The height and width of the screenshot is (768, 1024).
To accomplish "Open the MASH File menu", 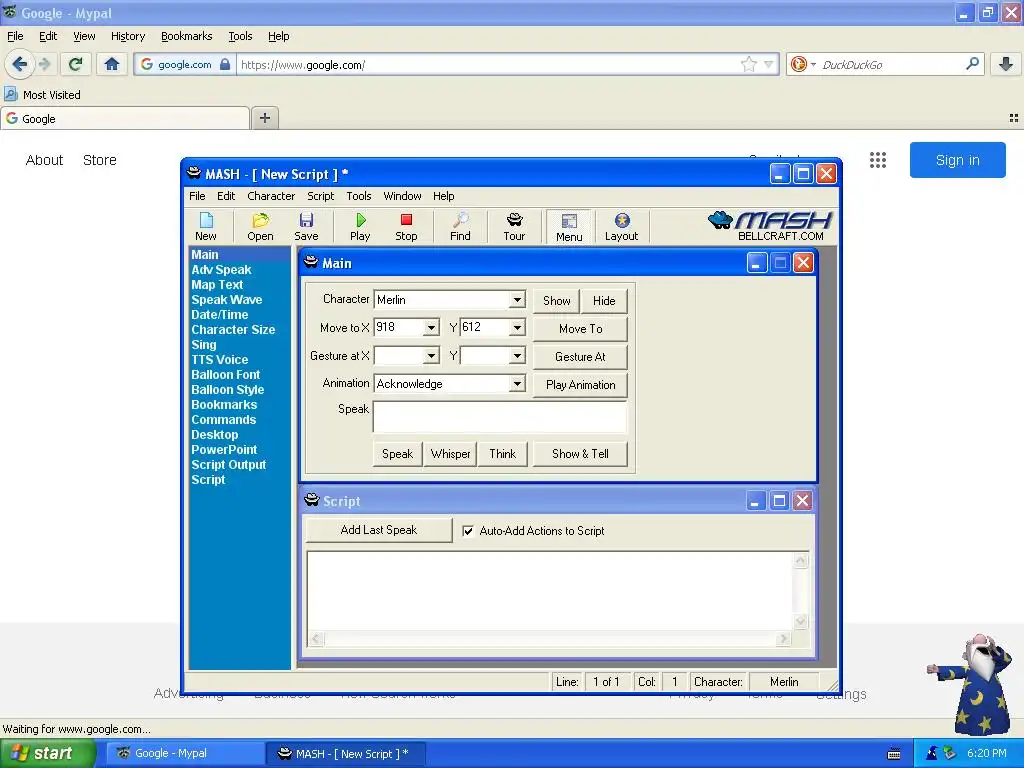I will pos(197,196).
